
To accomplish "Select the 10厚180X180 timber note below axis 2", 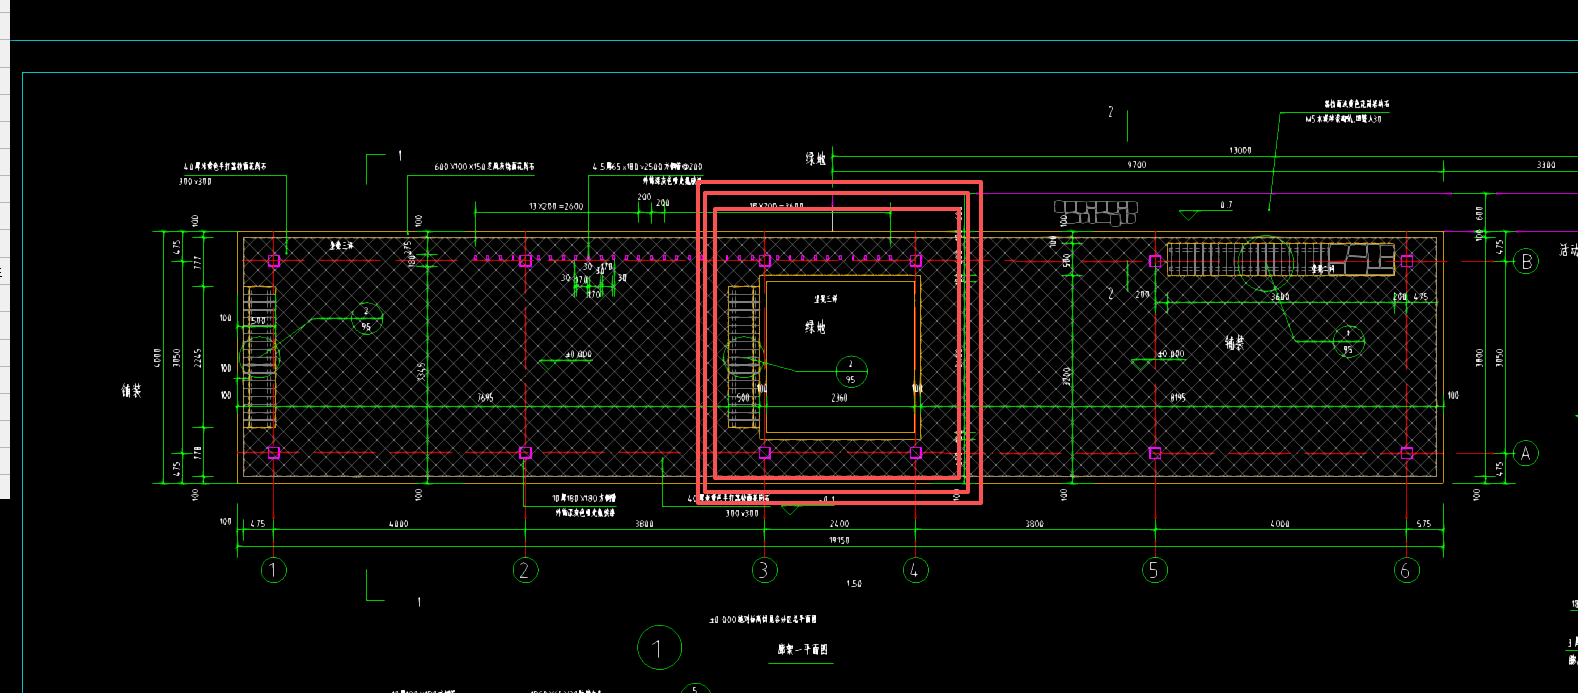I will coord(584,498).
